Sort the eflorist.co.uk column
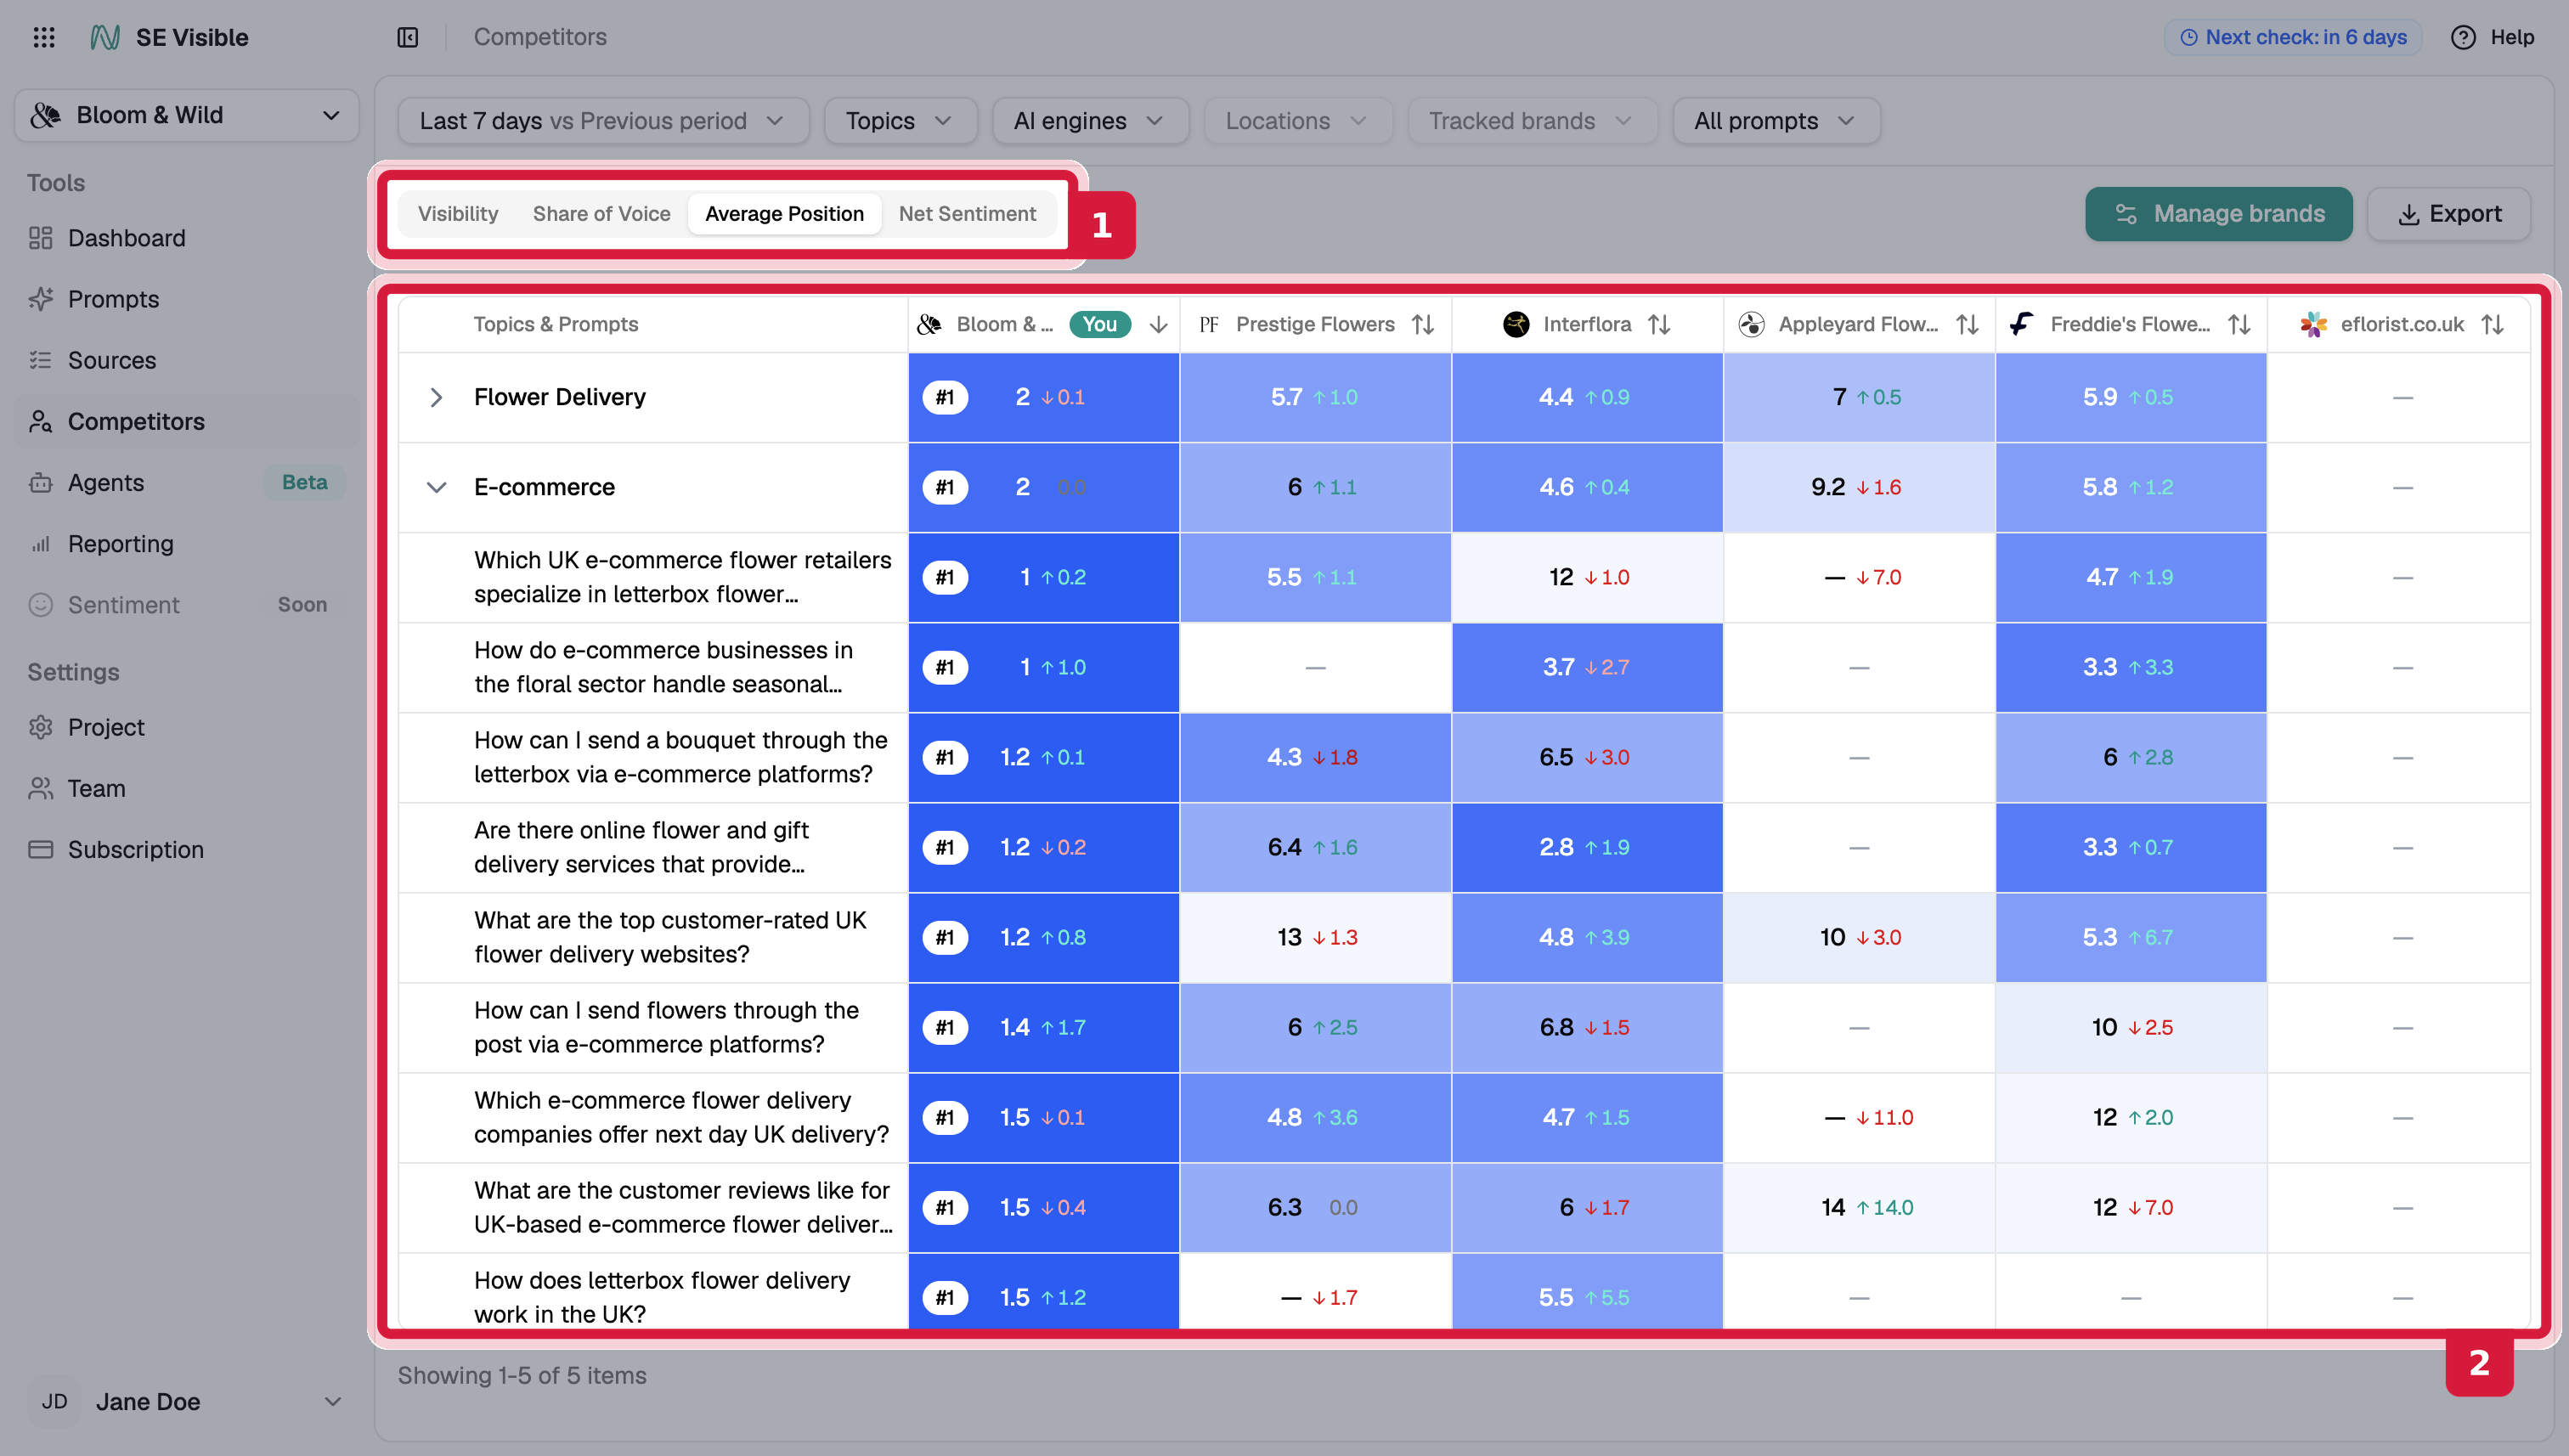 click(x=2493, y=324)
